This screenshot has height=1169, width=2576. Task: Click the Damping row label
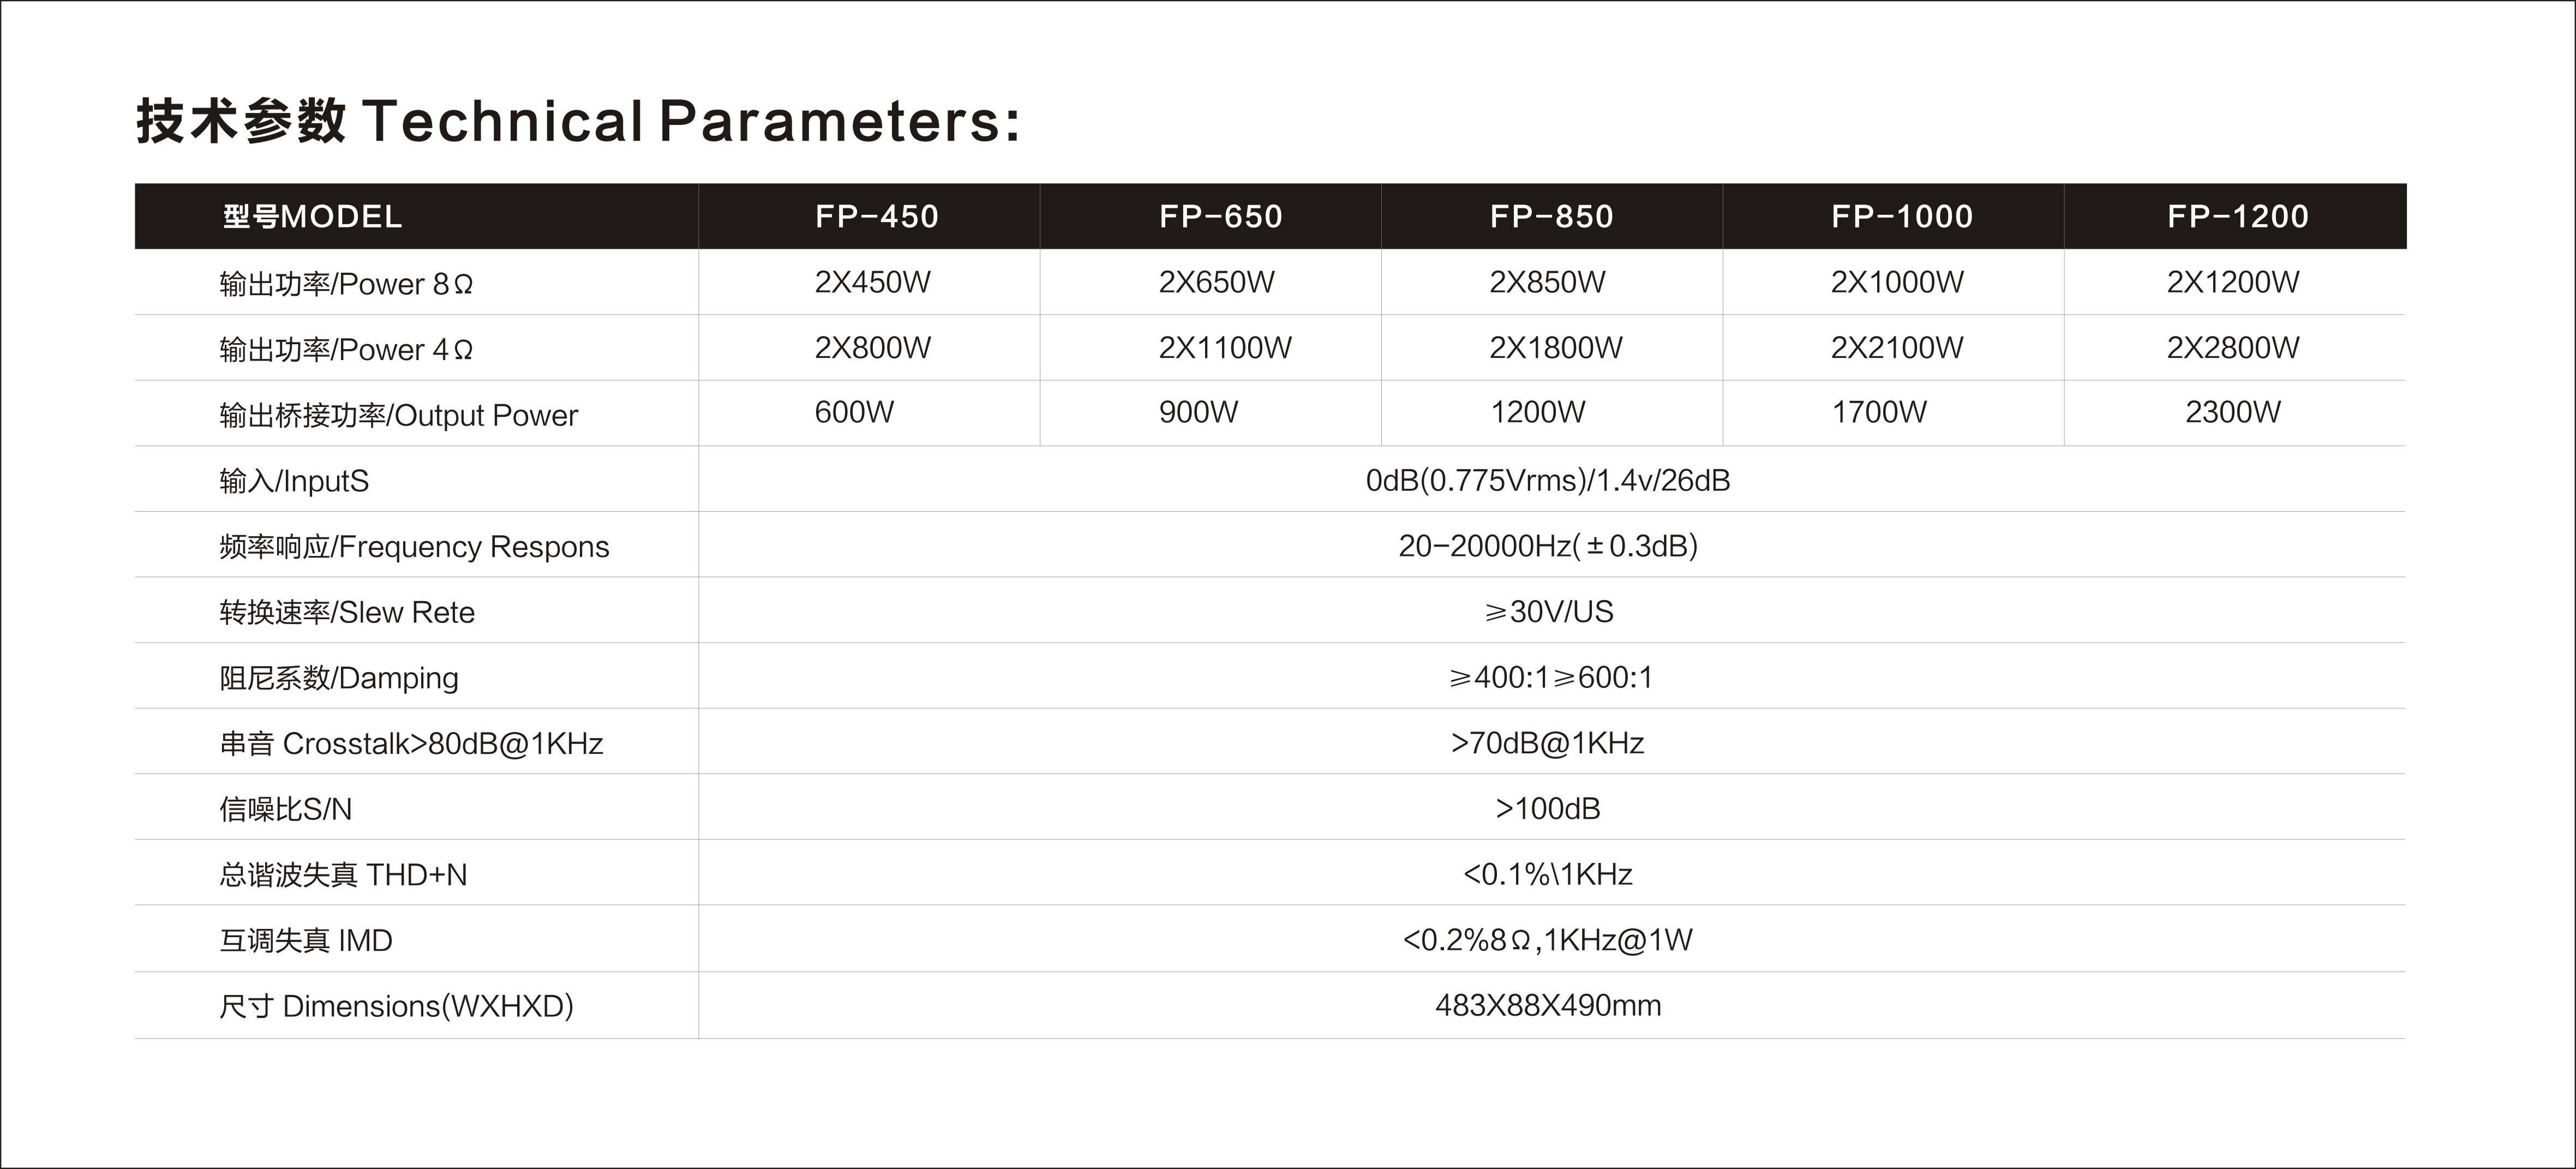coord(339,678)
